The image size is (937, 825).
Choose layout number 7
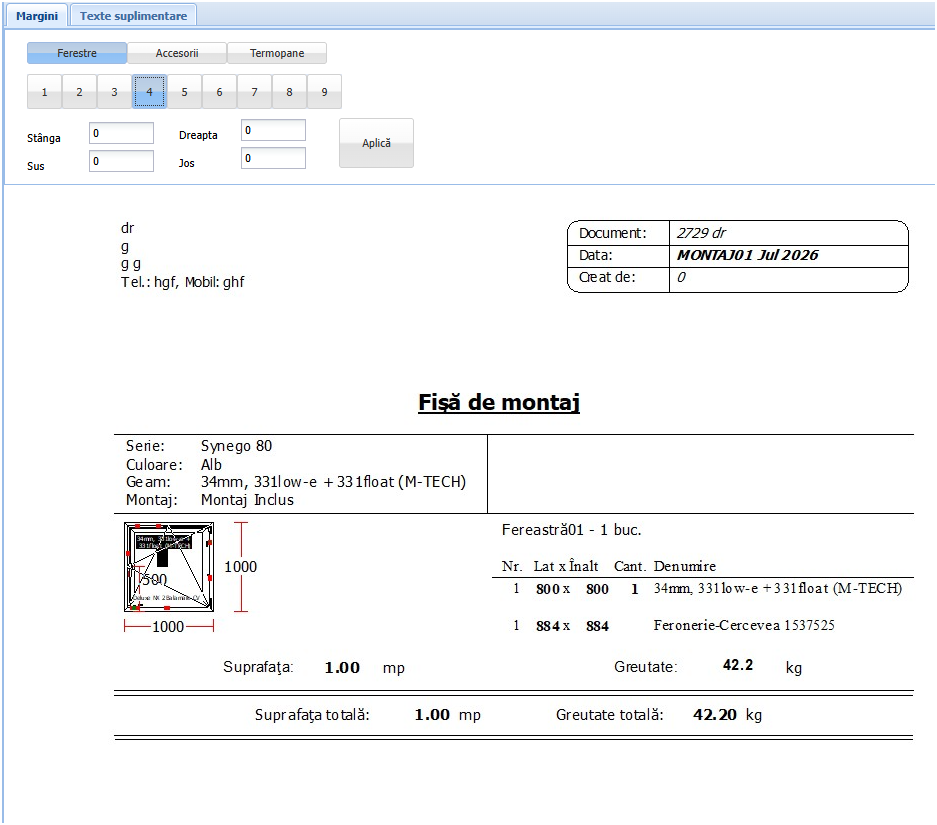(x=255, y=92)
